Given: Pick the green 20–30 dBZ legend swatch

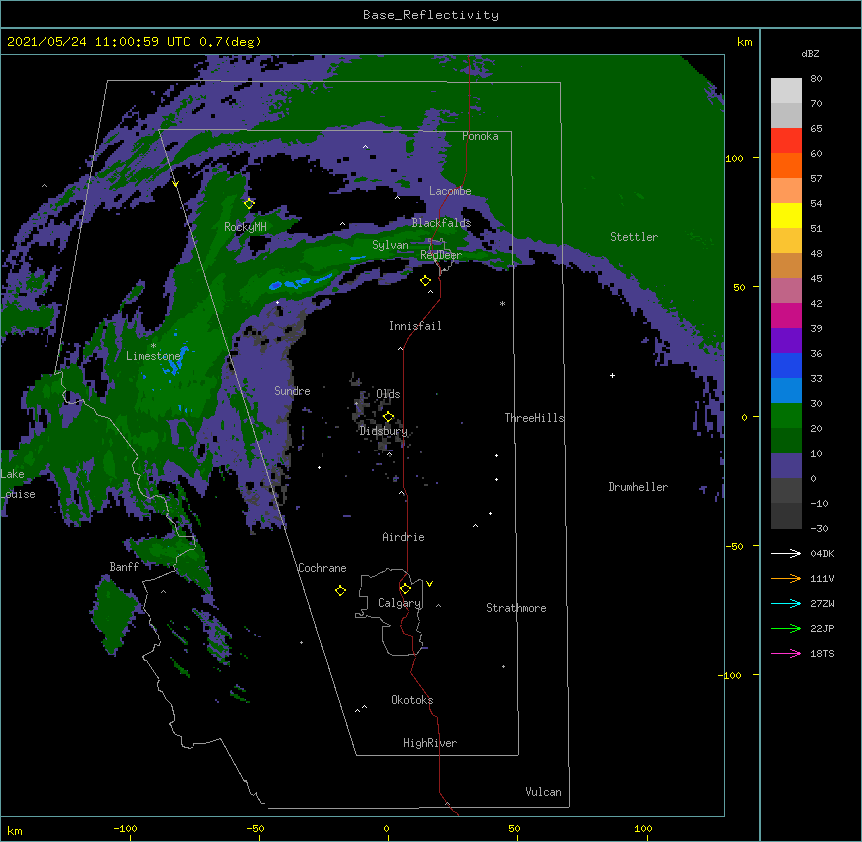Looking at the screenshot, I should click(x=786, y=416).
